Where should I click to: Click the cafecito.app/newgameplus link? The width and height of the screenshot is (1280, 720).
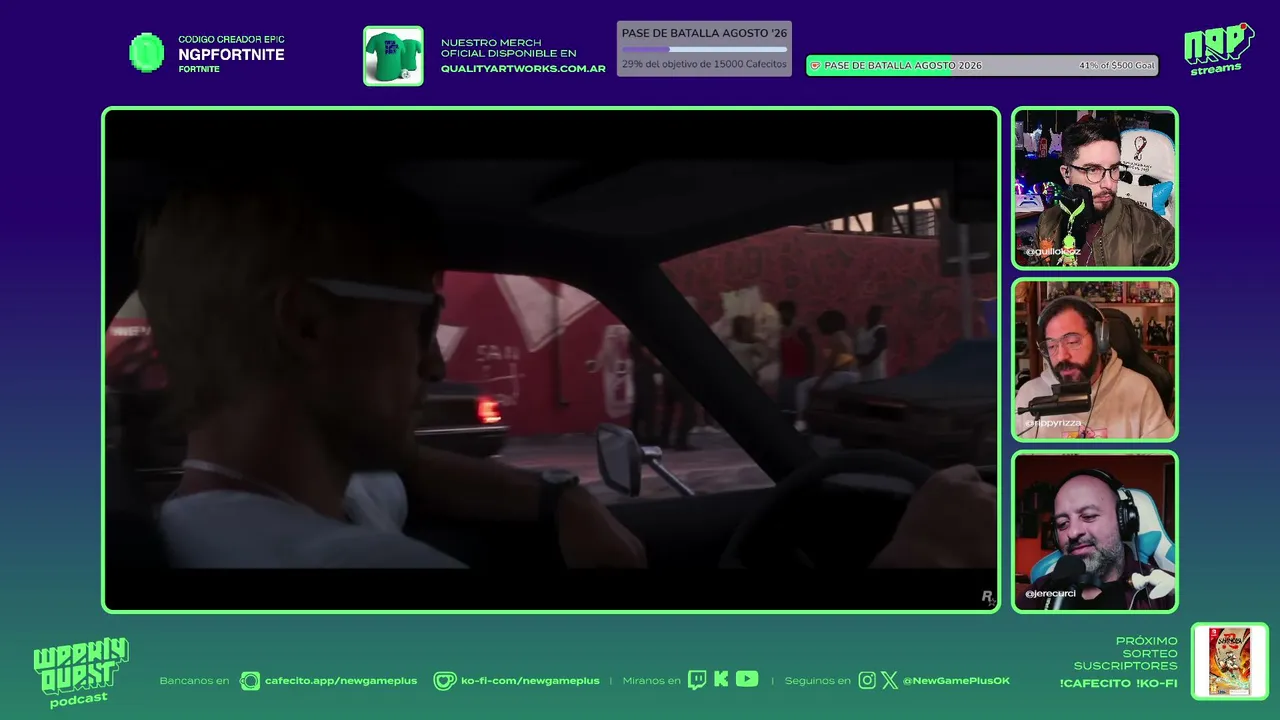tap(341, 681)
